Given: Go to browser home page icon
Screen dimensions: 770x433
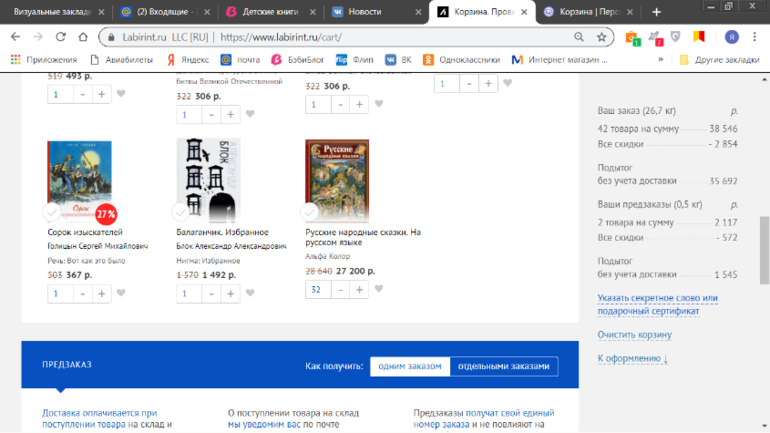Looking at the screenshot, I should pyautogui.click(x=85, y=37).
